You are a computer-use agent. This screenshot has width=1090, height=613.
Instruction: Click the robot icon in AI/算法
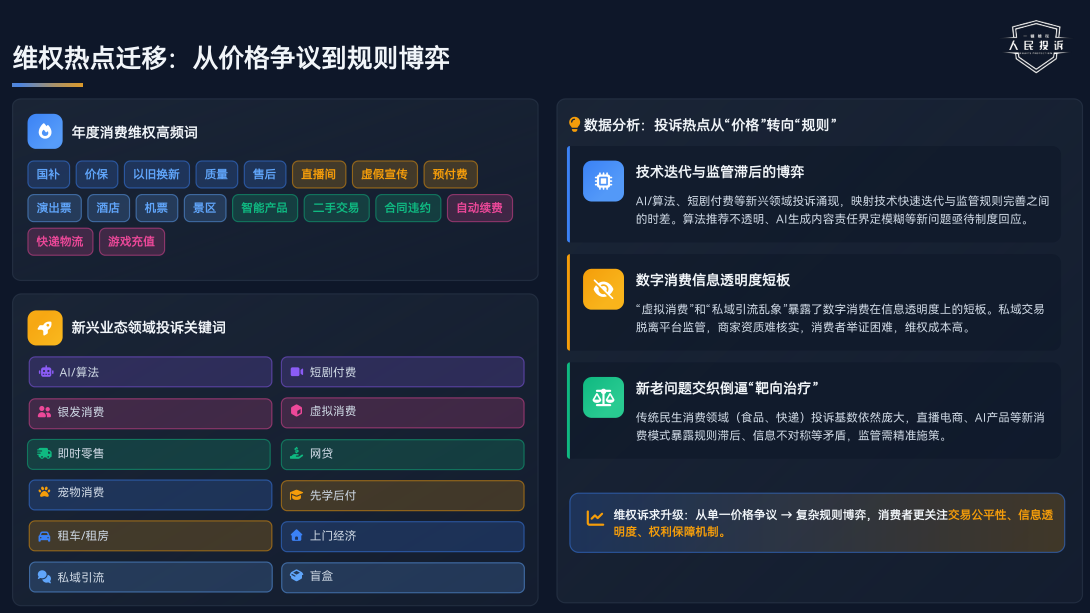46,372
